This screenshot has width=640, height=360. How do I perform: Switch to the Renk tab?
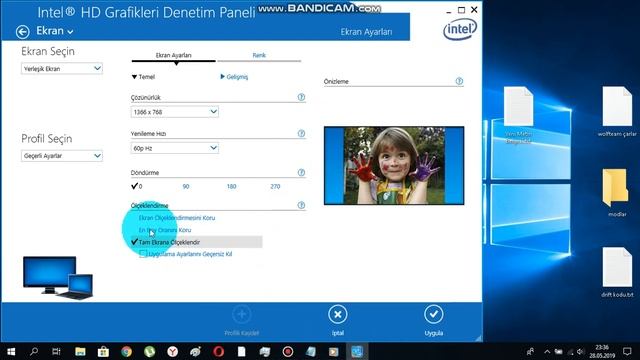point(259,56)
